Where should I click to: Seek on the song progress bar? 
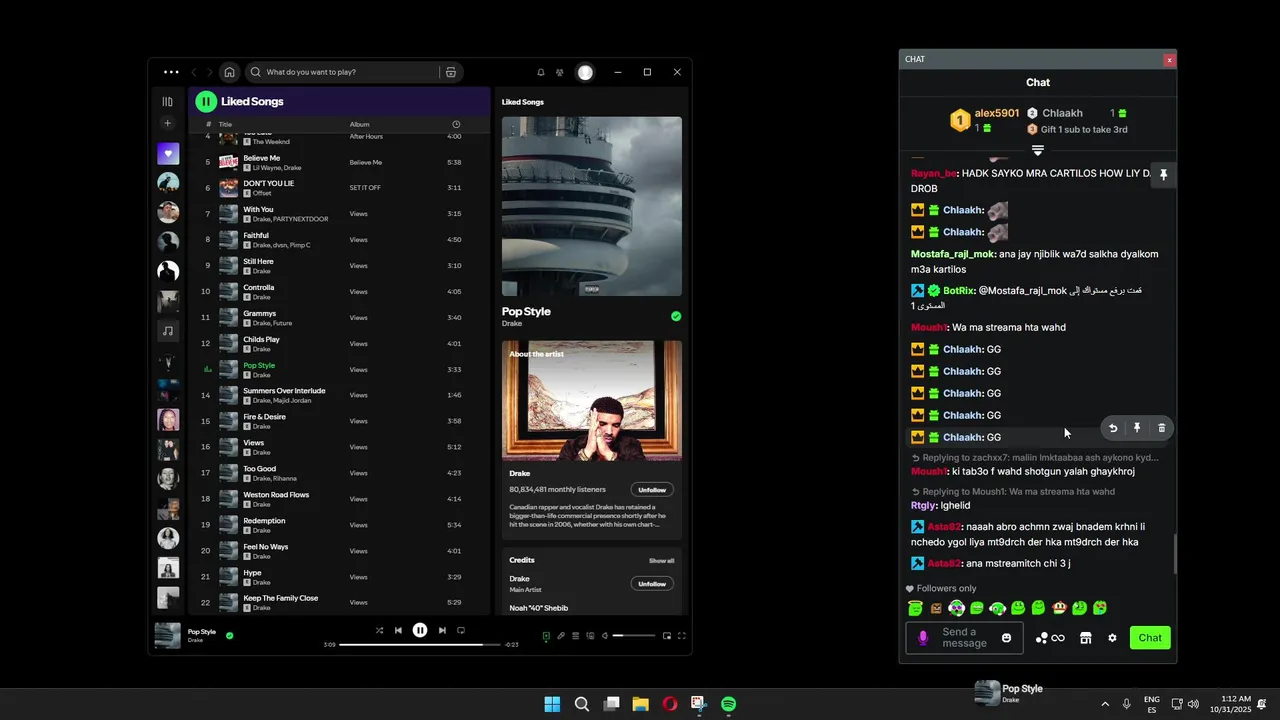tap(419, 645)
